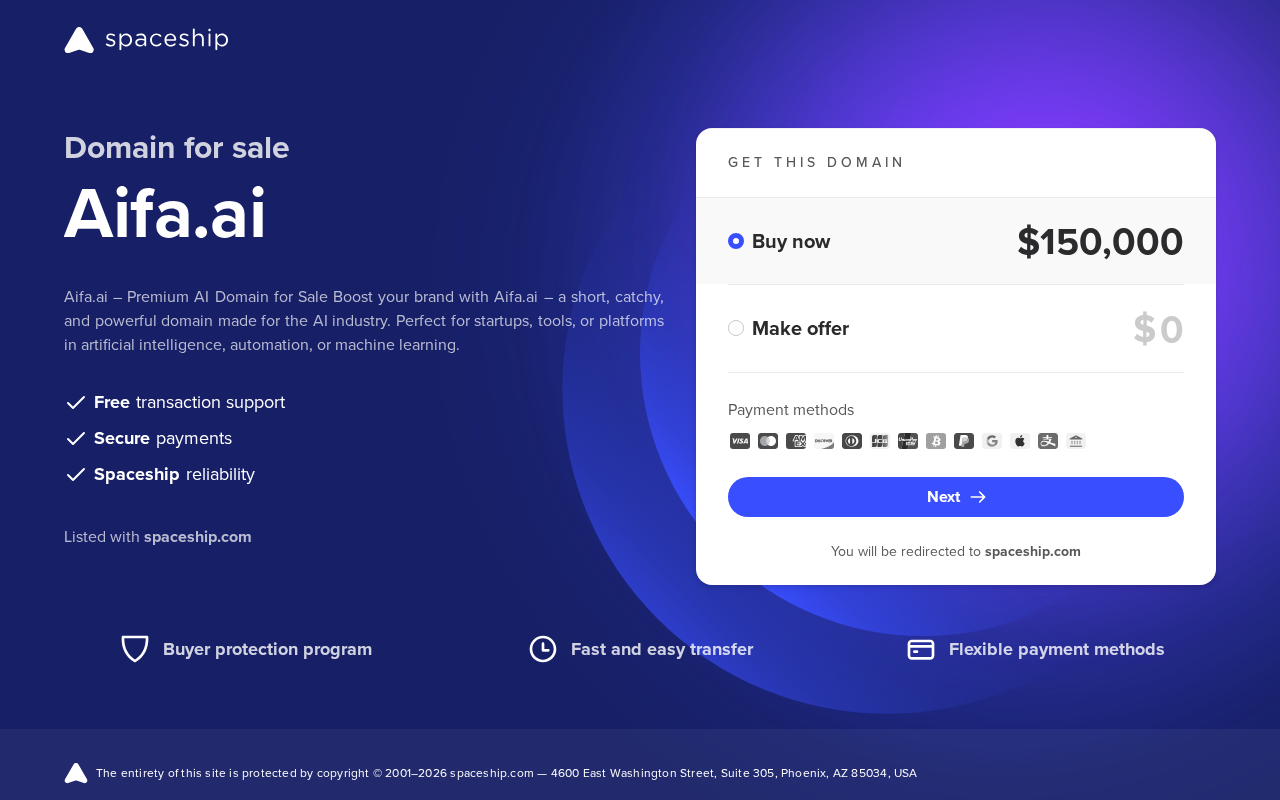1280x800 pixels.
Task: Click the Alipay payment icon
Action: (1048, 441)
